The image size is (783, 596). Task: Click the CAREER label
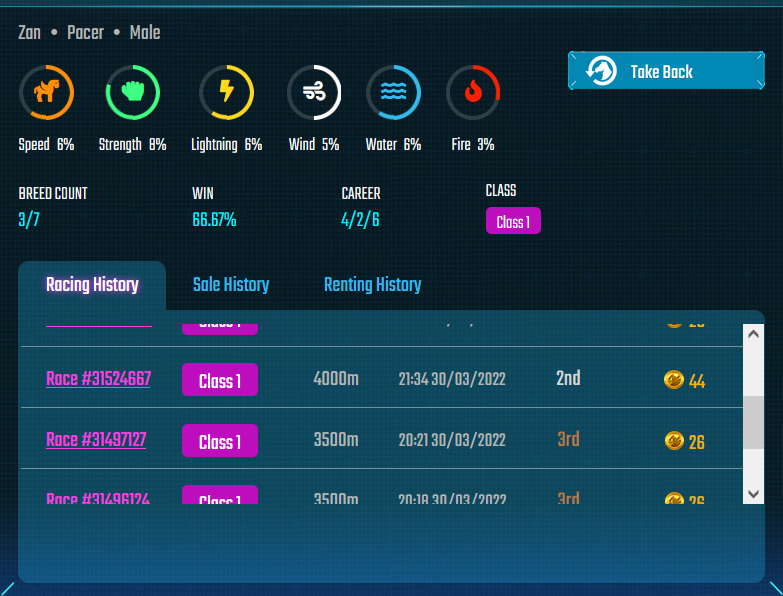pyautogui.click(x=361, y=193)
